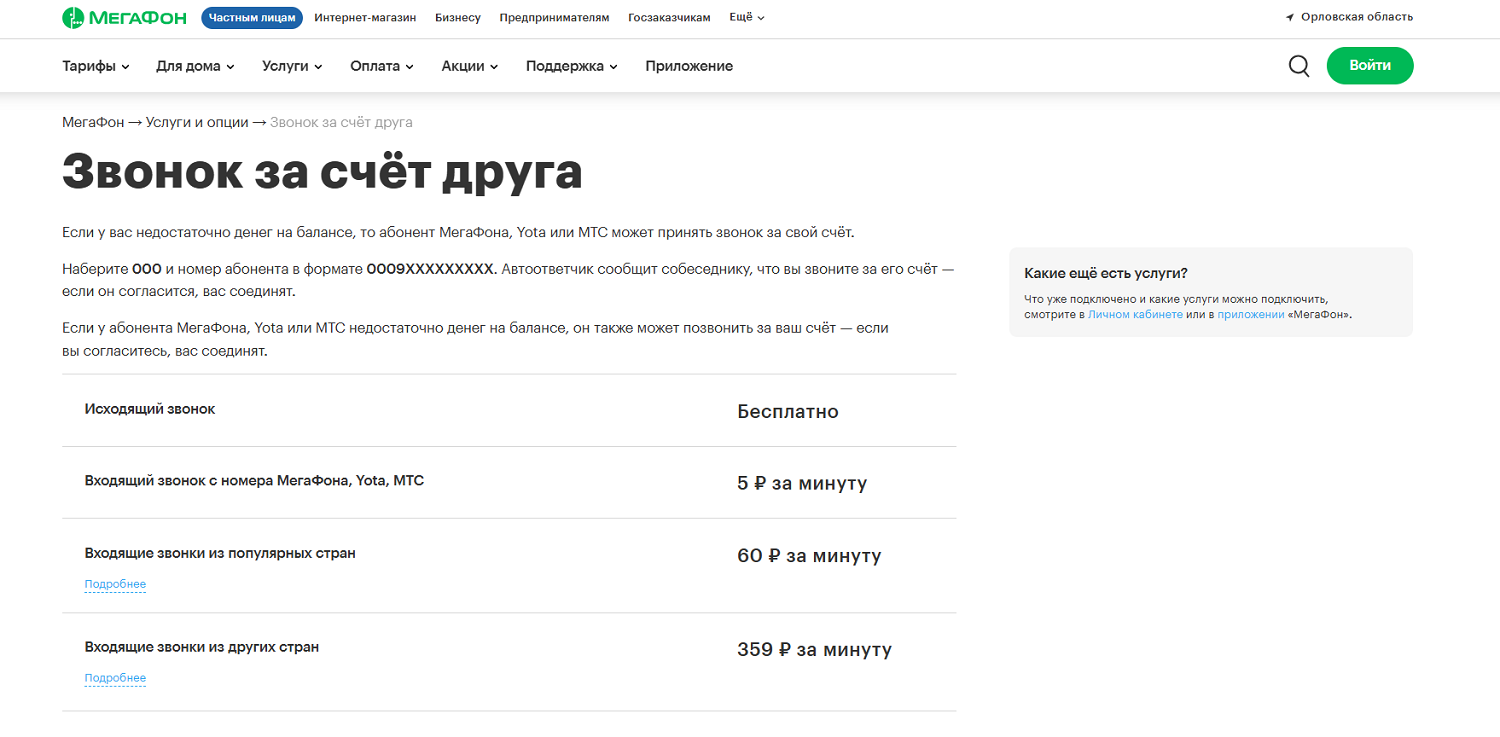Go to МегаФон breadcrumb link
The width and height of the screenshot is (1500, 737).
(x=93, y=122)
